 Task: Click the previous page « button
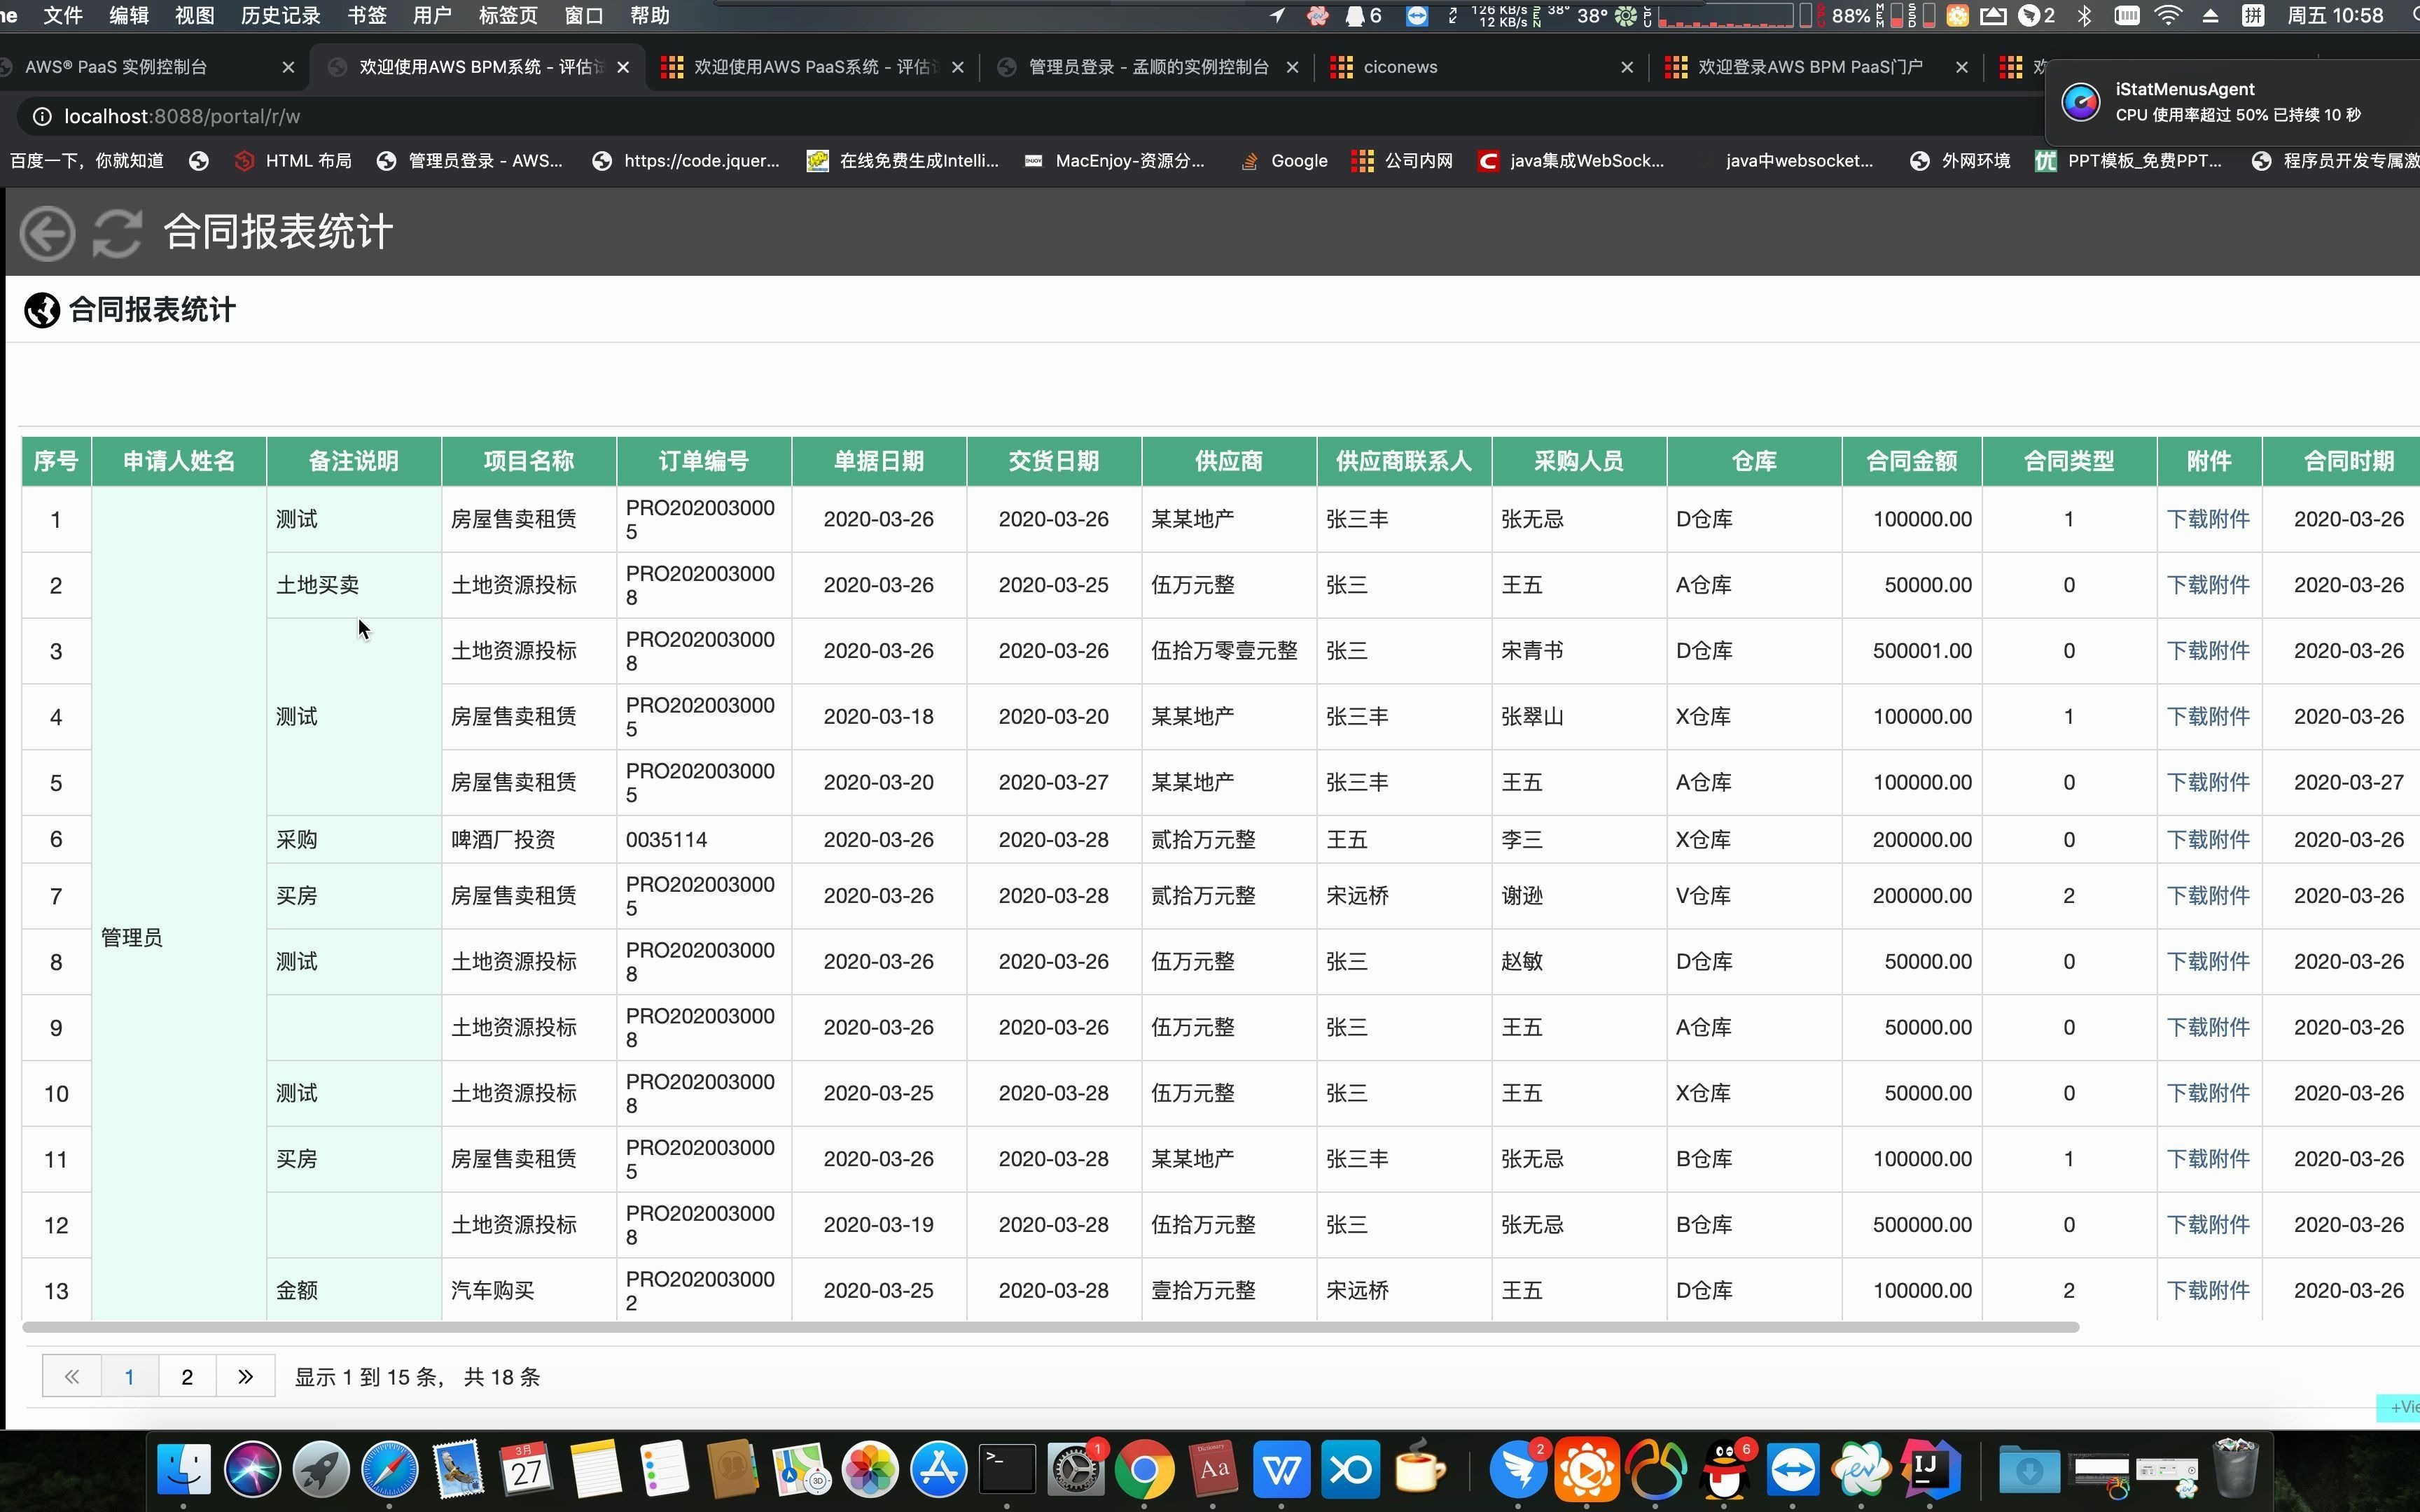[x=71, y=1377]
